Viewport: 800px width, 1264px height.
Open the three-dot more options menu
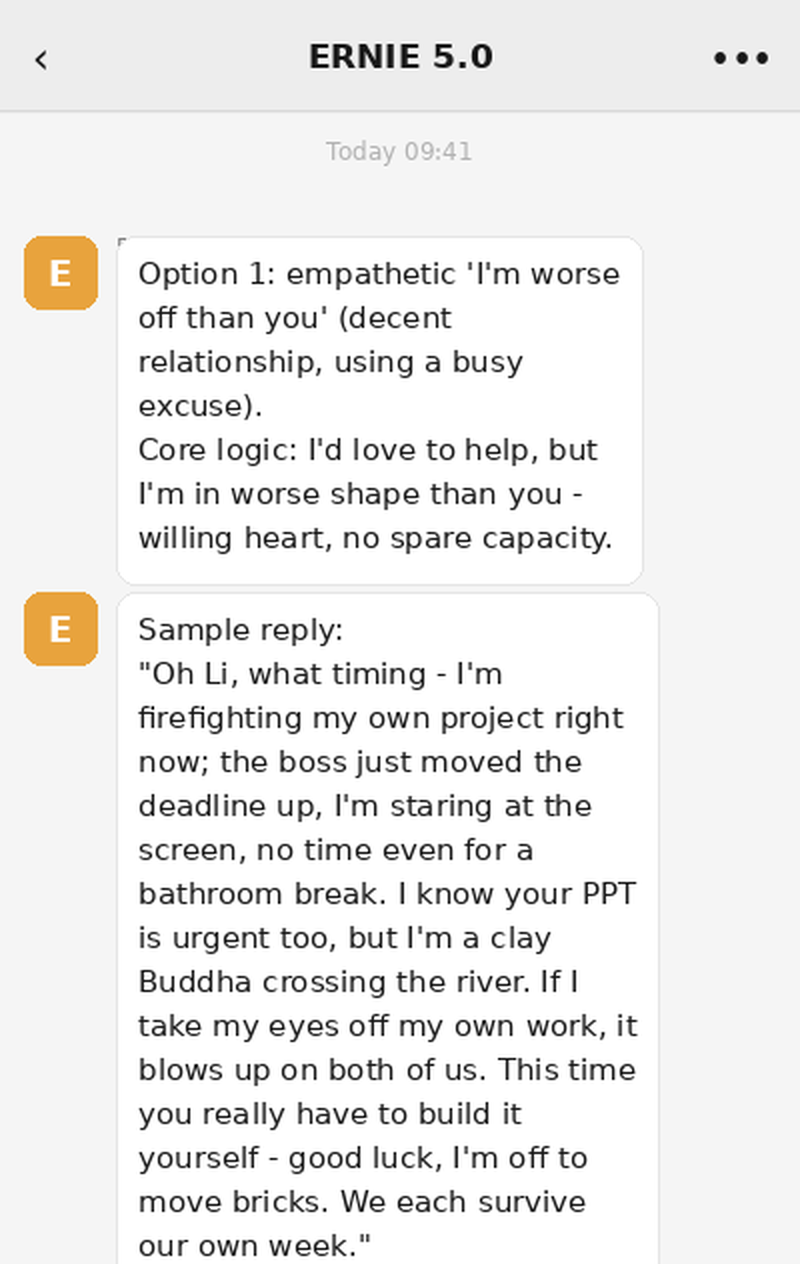click(x=741, y=58)
